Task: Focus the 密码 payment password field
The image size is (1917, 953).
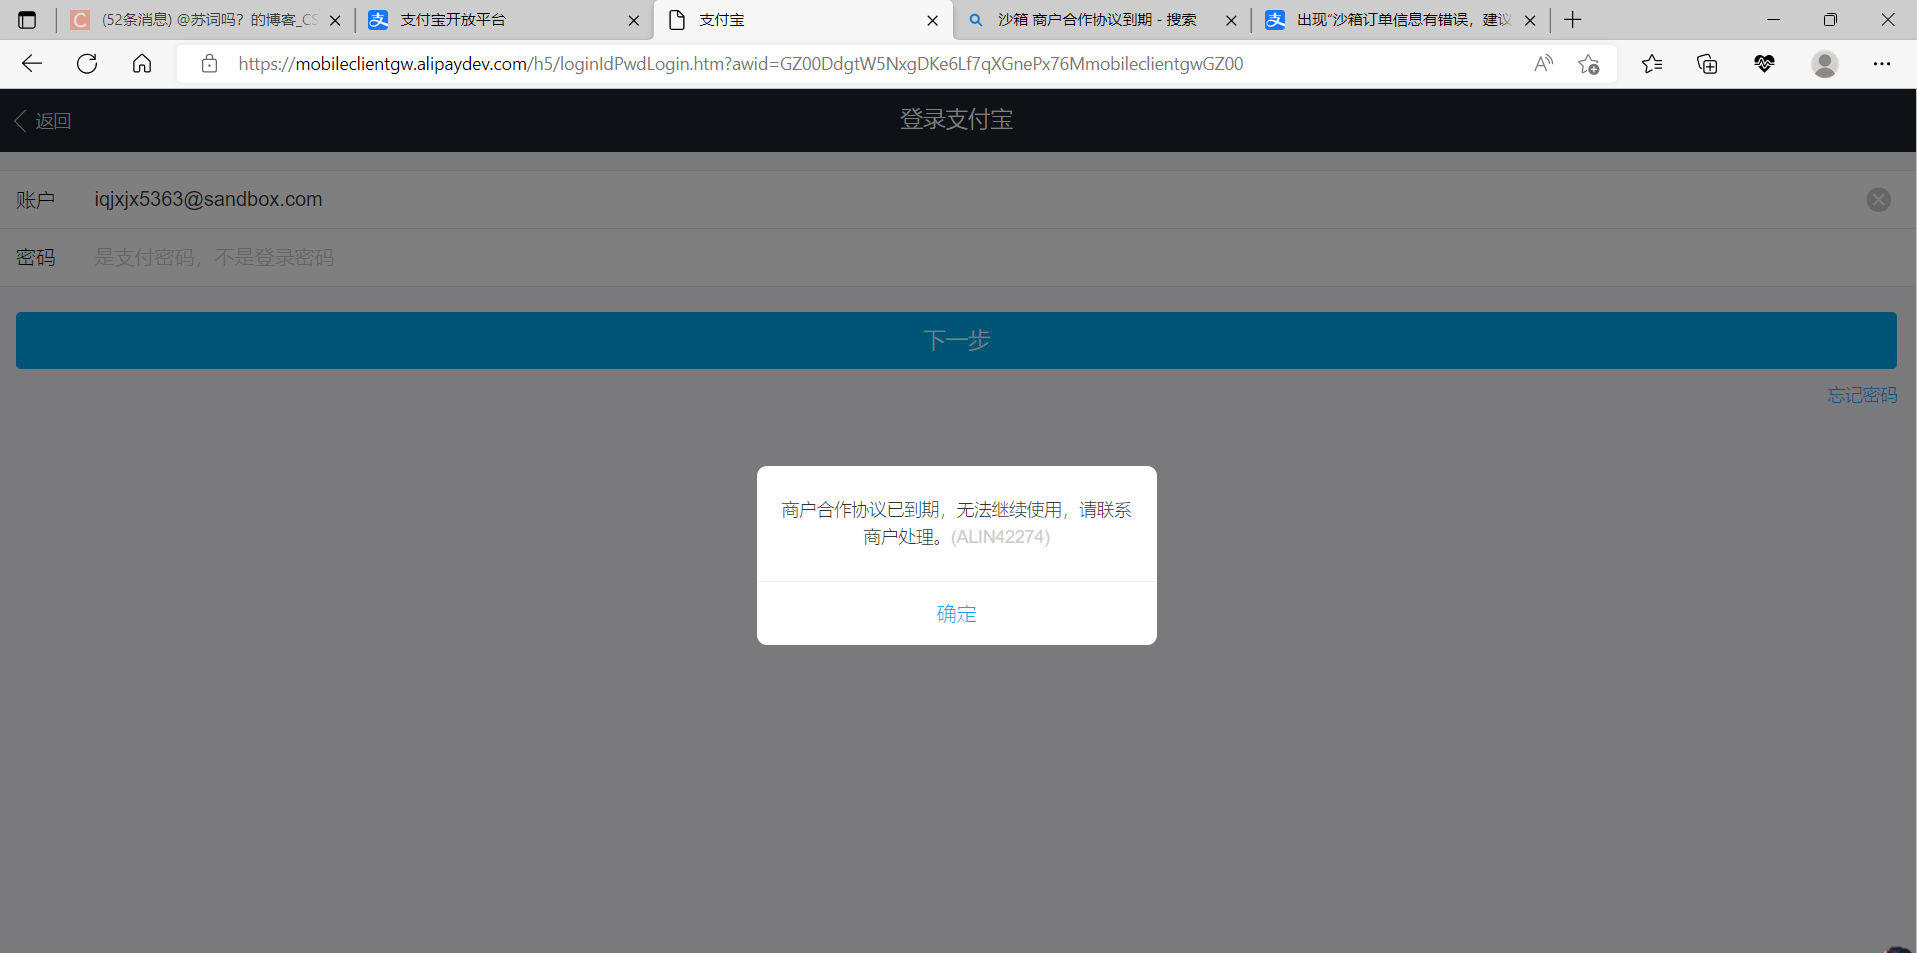Action: click(960, 258)
